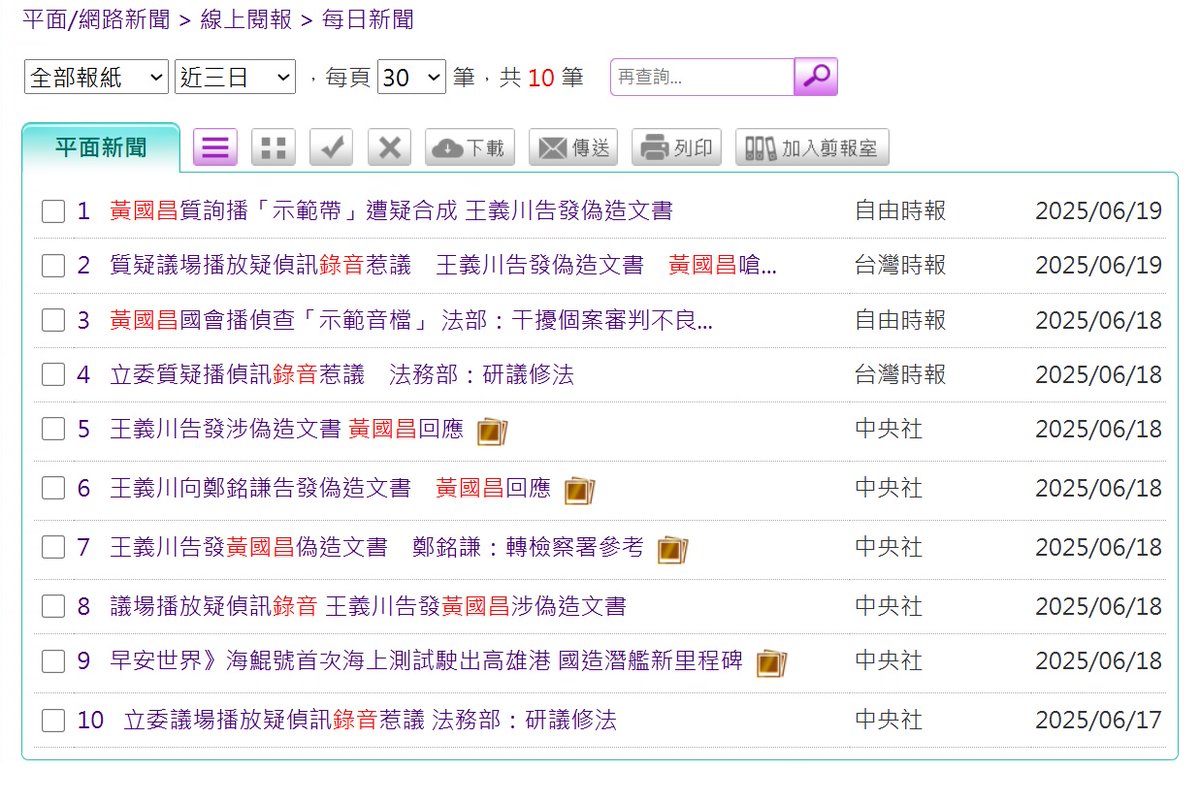Check the box for article 7
The image size is (1200, 803).
point(53,548)
